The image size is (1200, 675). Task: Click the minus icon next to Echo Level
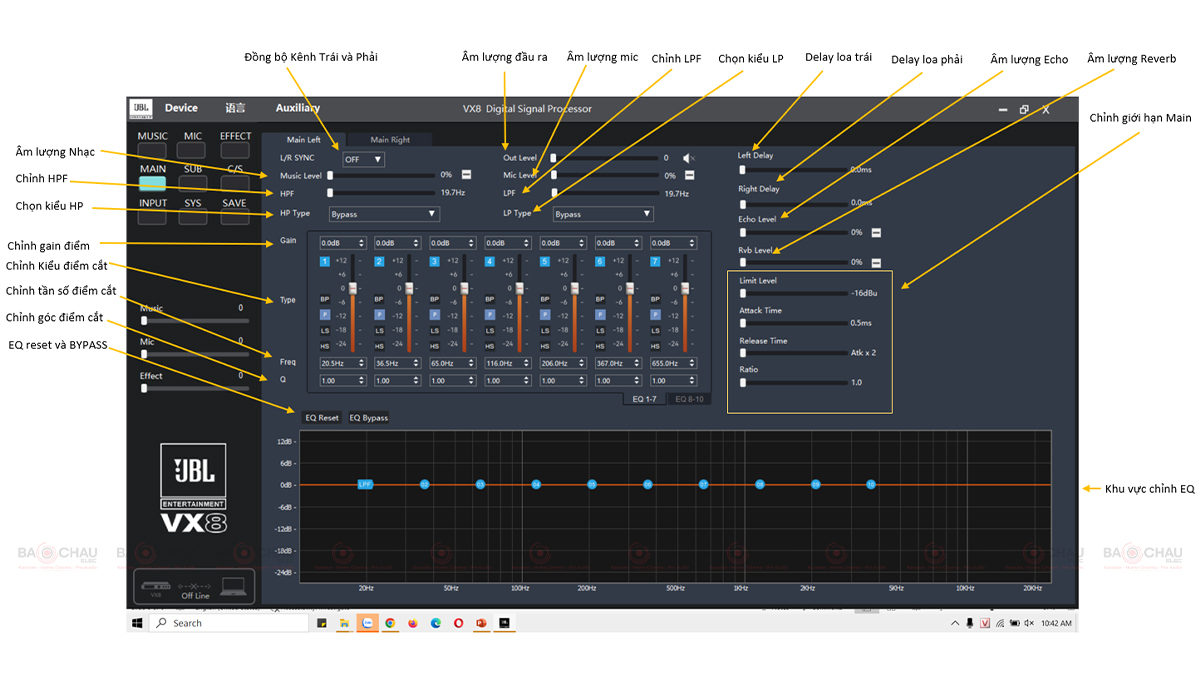(x=876, y=232)
